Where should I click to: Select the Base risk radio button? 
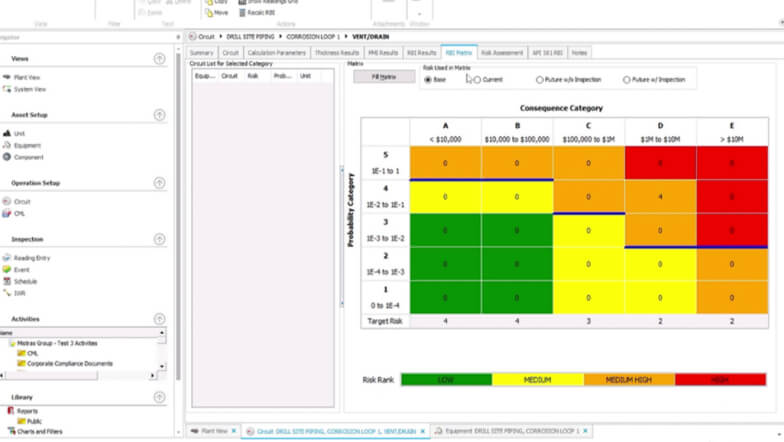429,80
